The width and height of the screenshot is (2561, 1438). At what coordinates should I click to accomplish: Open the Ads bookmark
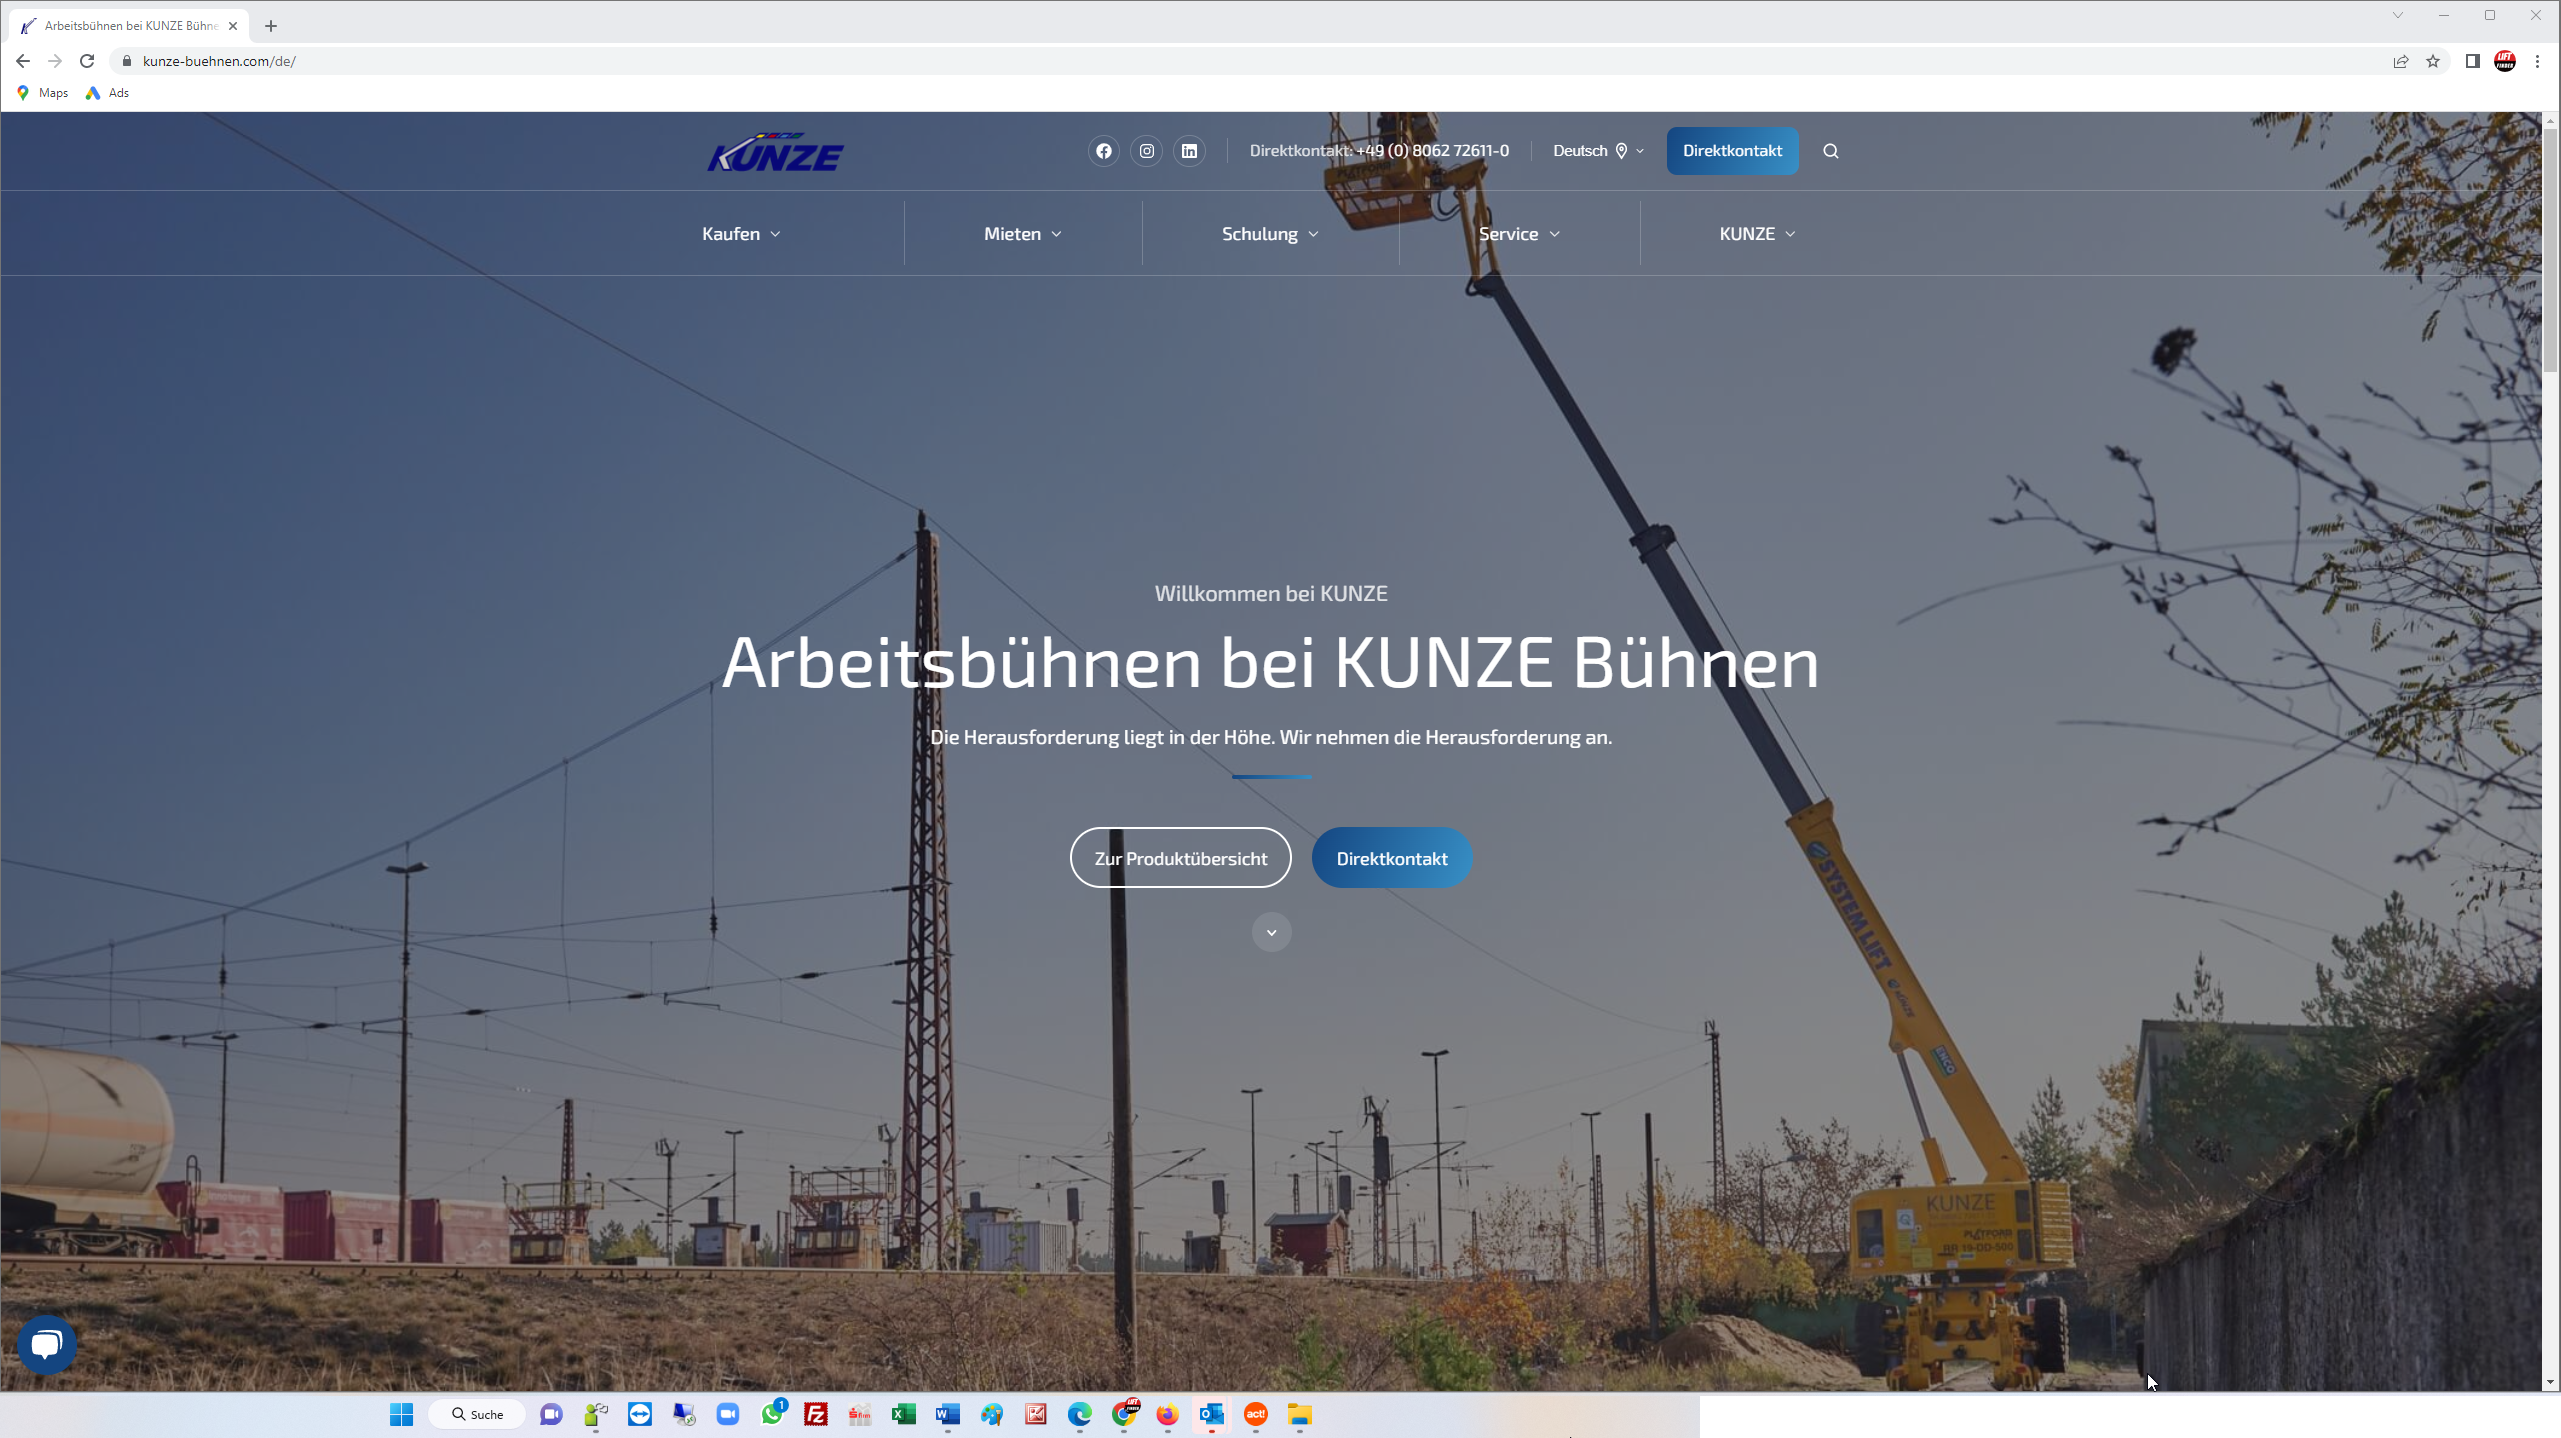tap(107, 93)
